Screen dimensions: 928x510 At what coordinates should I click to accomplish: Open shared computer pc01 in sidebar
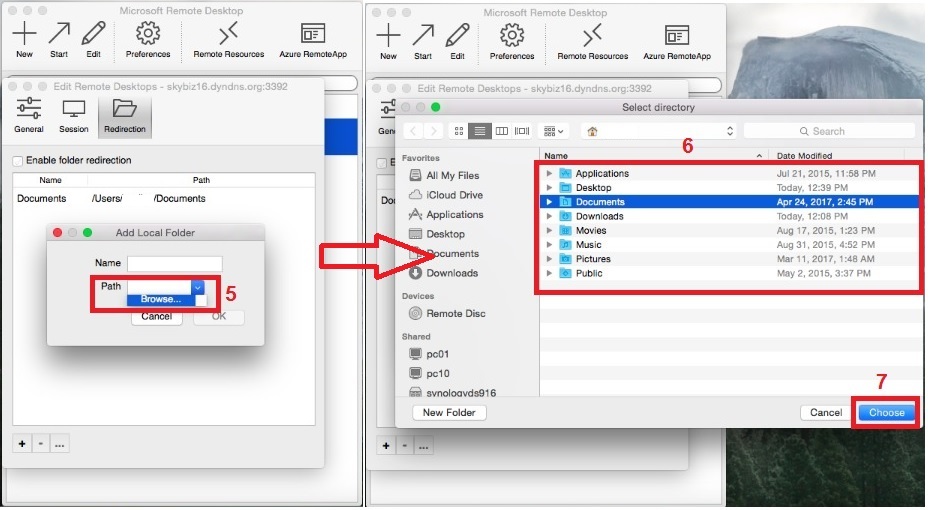[x=438, y=354]
